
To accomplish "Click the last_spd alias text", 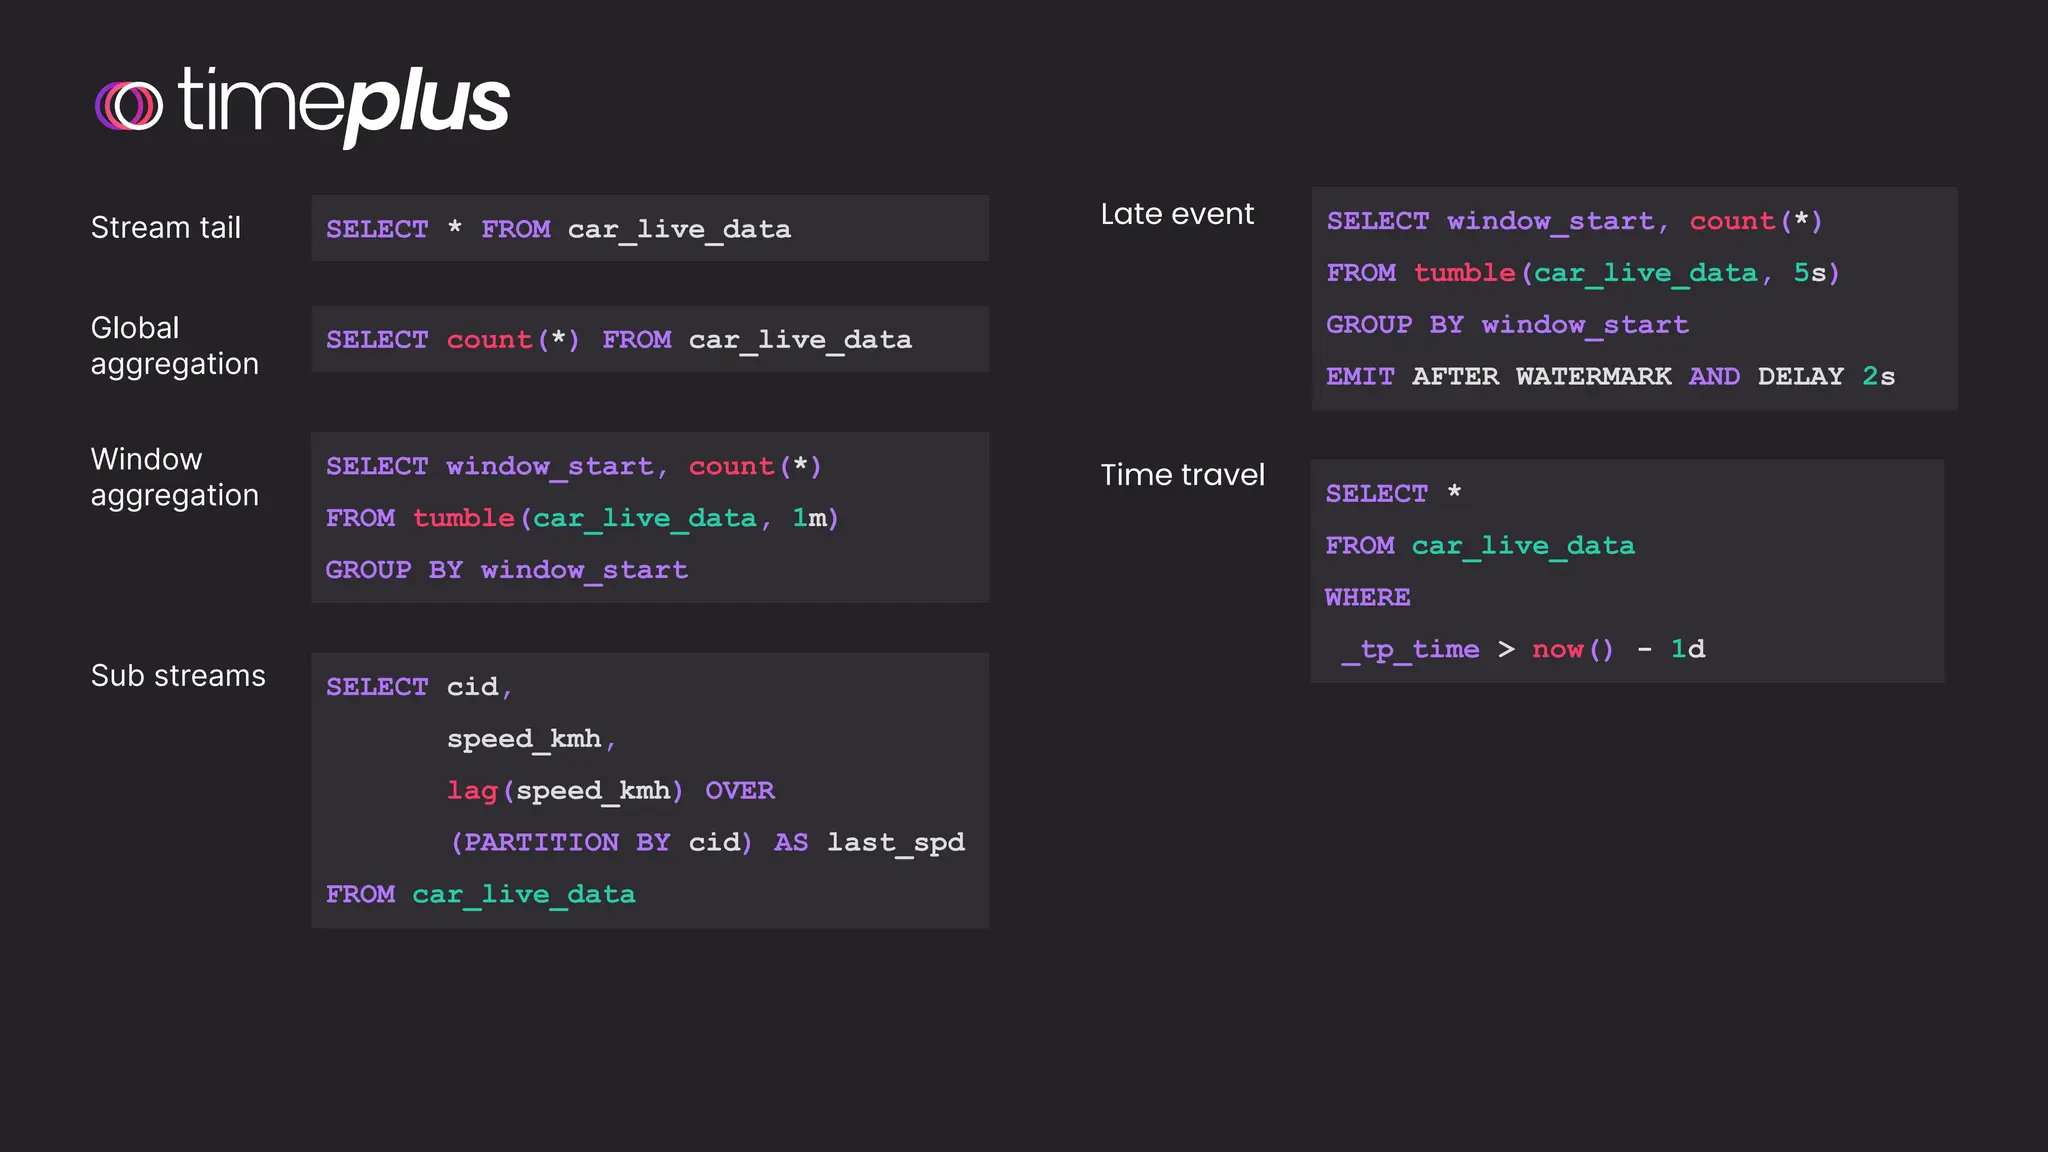I will 896,843.
